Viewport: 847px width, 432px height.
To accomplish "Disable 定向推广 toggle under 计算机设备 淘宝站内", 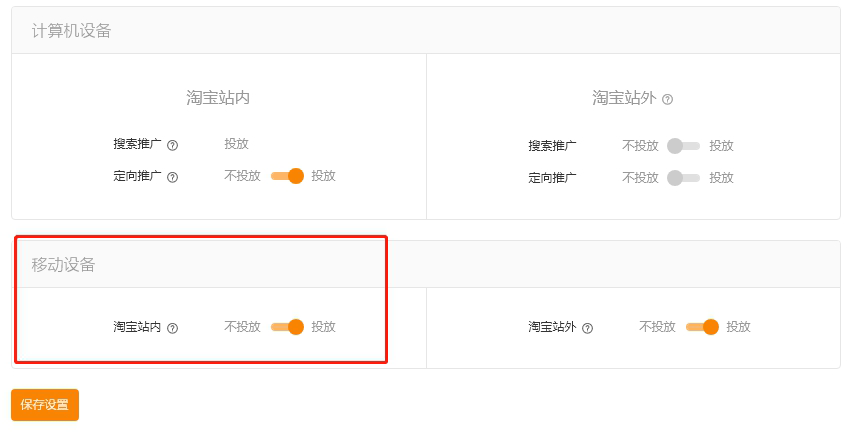I will tap(287, 176).
